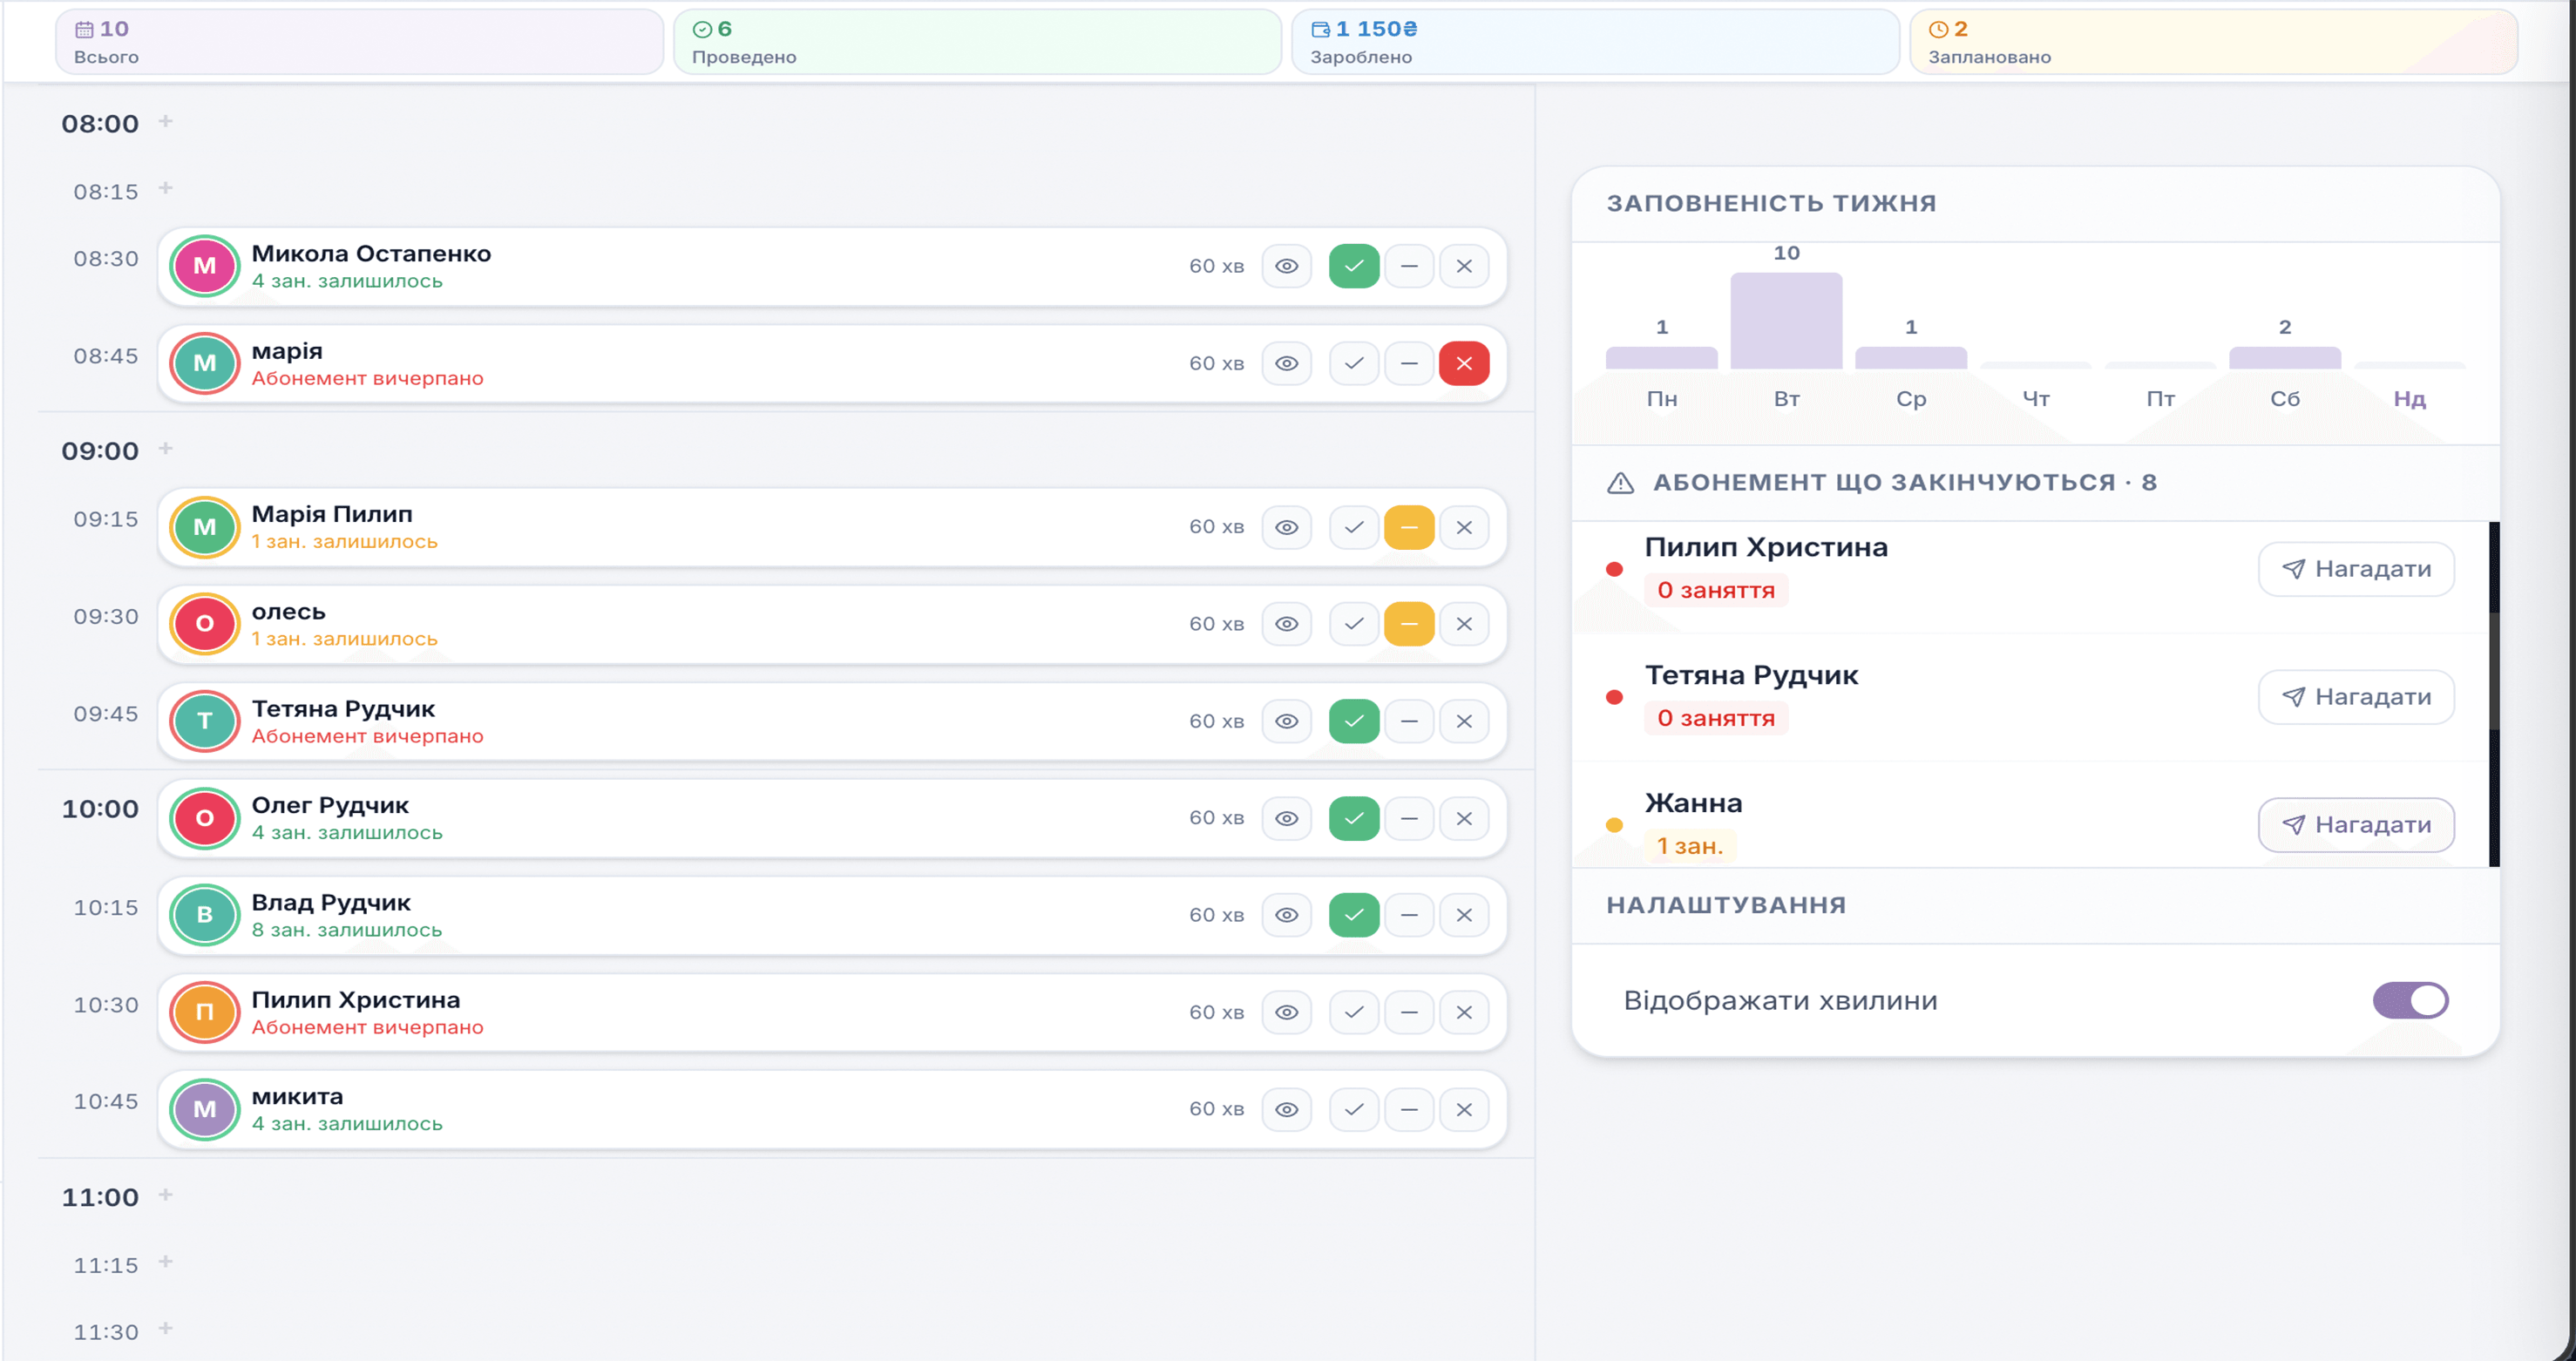Click yellow minus button in олесь row
This screenshot has width=2576, height=1361.
[1409, 624]
